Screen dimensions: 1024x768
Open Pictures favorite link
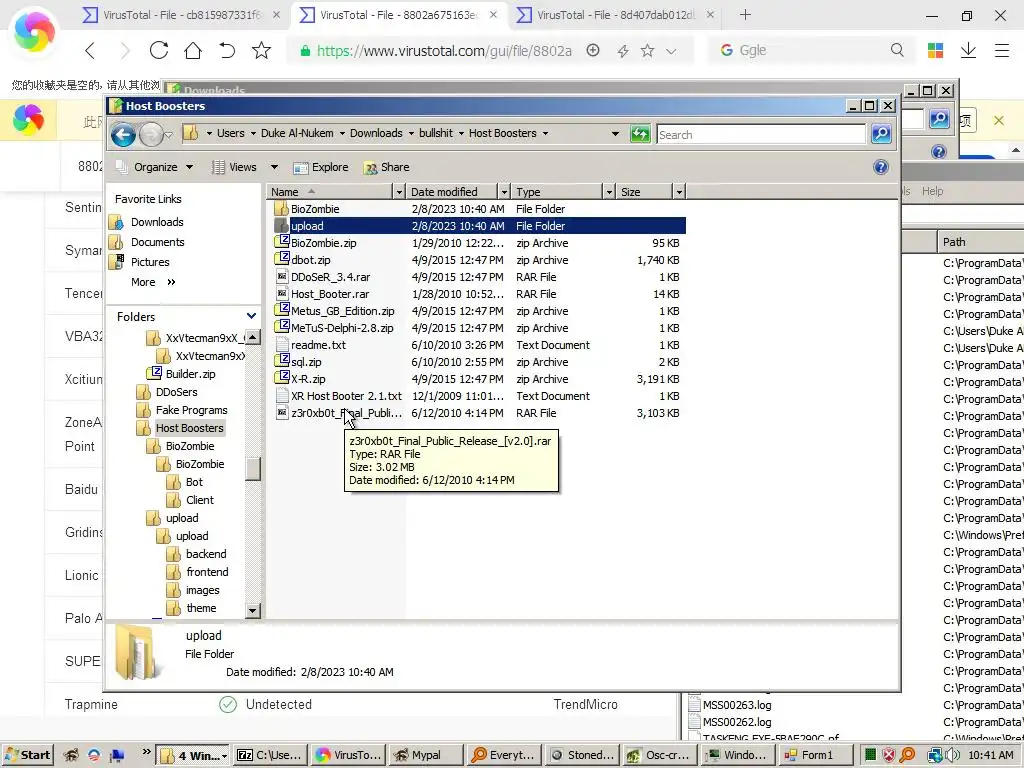[150, 262]
